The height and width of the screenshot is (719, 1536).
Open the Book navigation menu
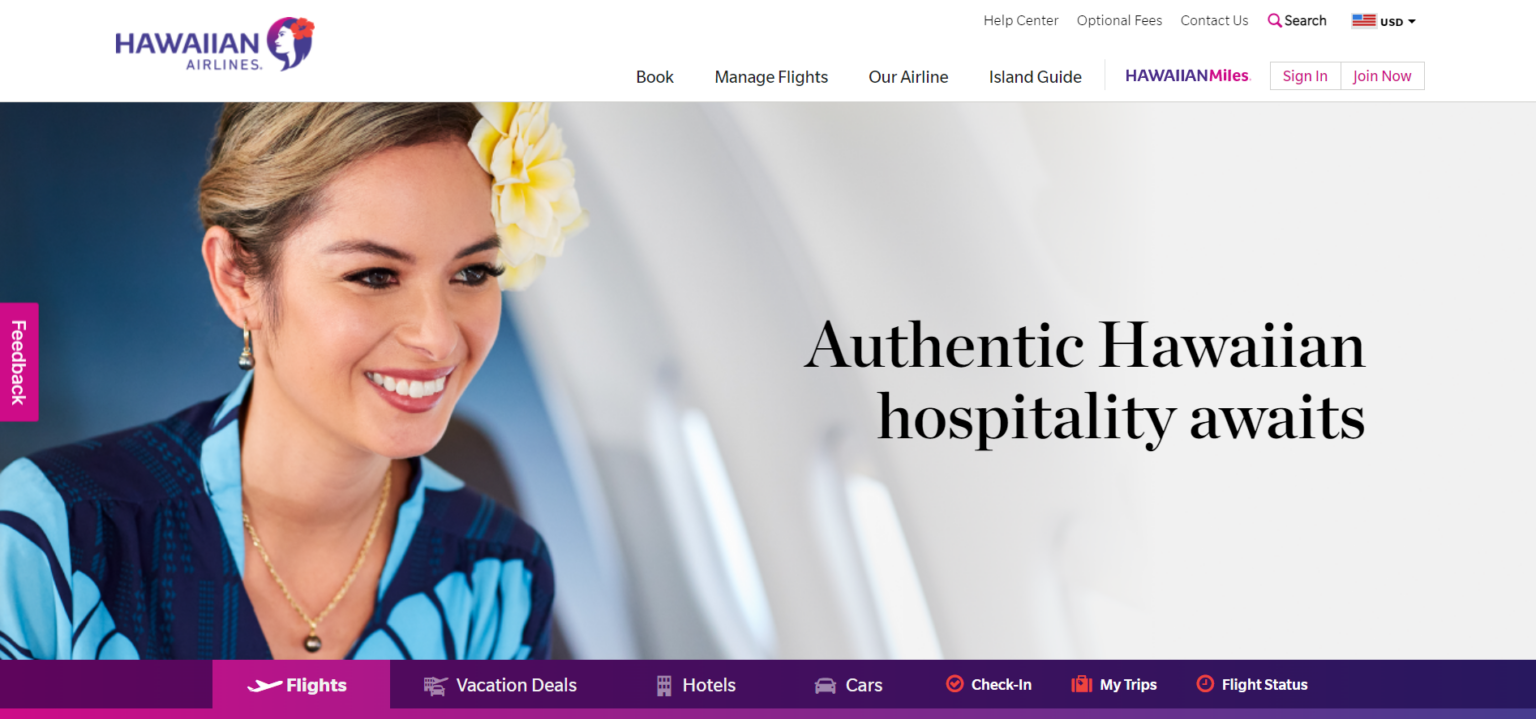point(655,77)
